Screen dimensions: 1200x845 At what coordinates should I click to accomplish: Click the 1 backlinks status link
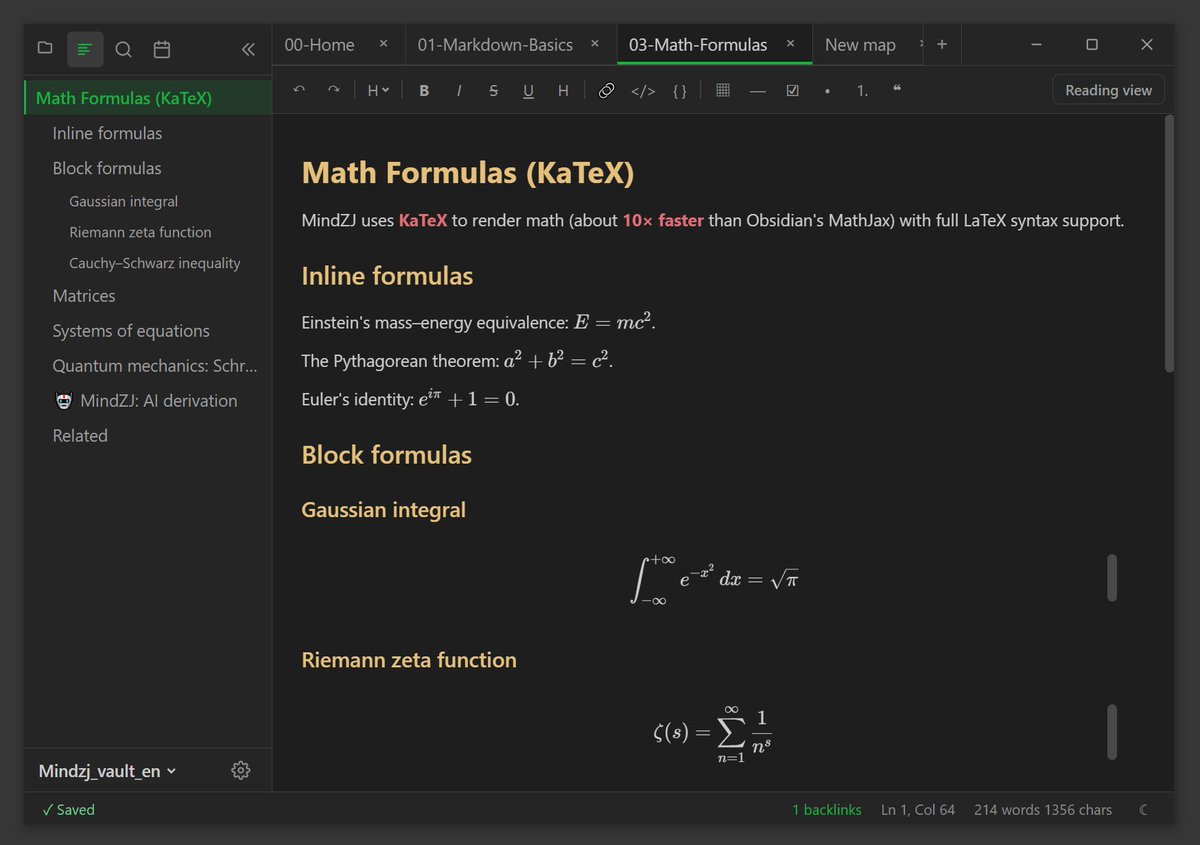pos(826,810)
